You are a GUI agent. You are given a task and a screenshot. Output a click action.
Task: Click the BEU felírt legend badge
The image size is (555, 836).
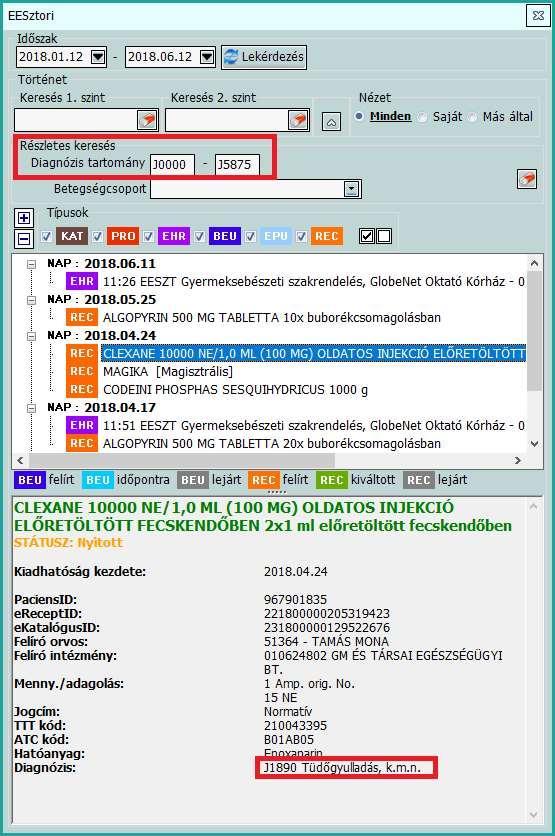click(30, 480)
